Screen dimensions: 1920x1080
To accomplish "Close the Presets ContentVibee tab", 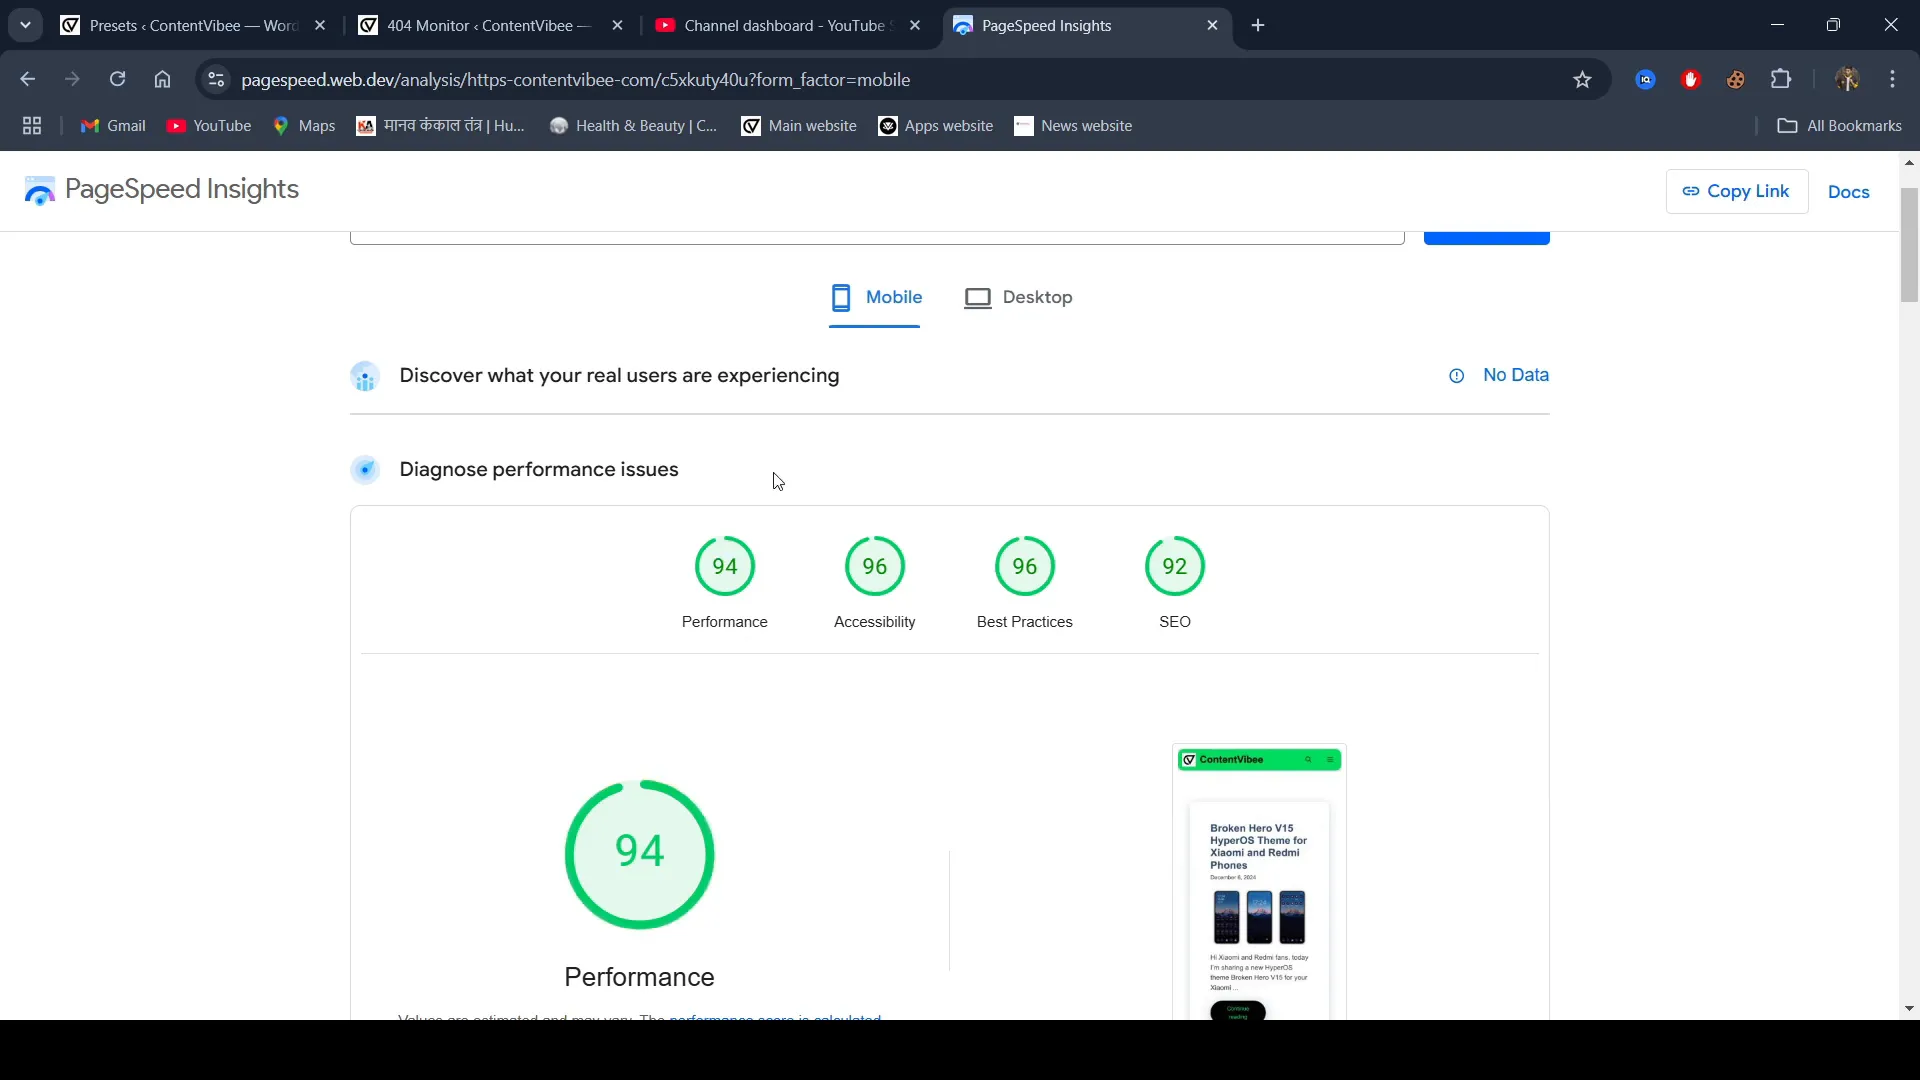I will pyautogui.click(x=320, y=25).
